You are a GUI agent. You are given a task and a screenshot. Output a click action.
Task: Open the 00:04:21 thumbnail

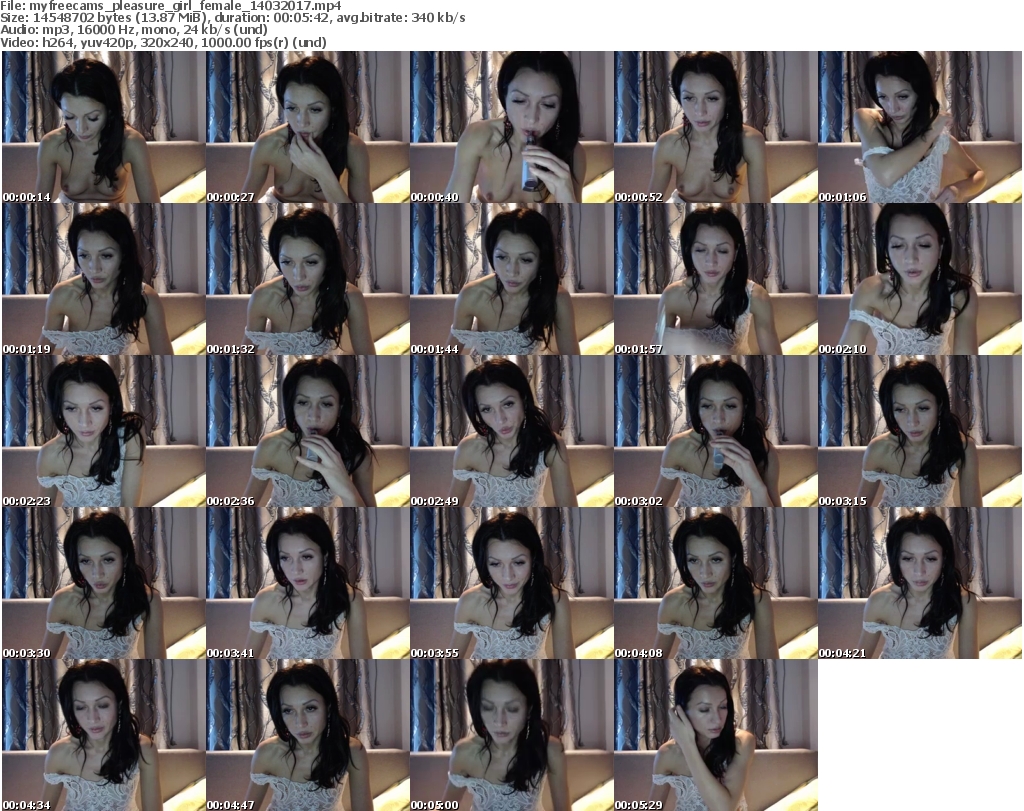(x=920, y=583)
